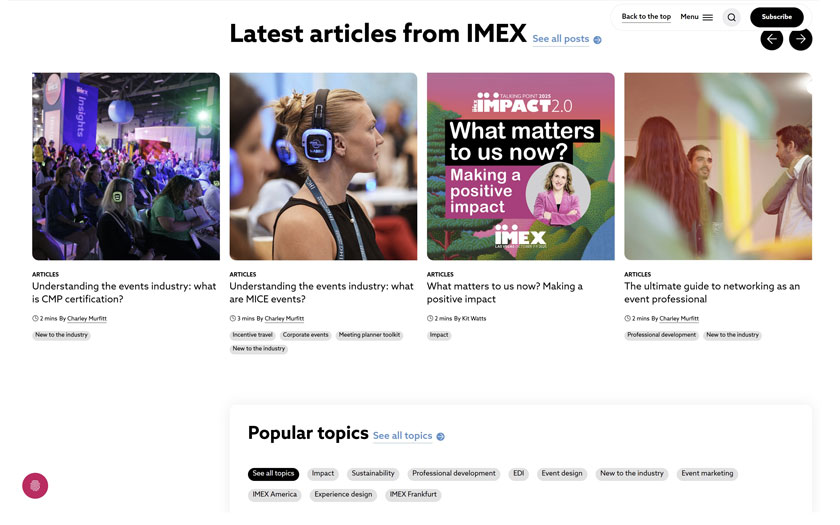Click 'New to the industry' tag under MICE article
The image size is (840, 525).
[259, 349]
